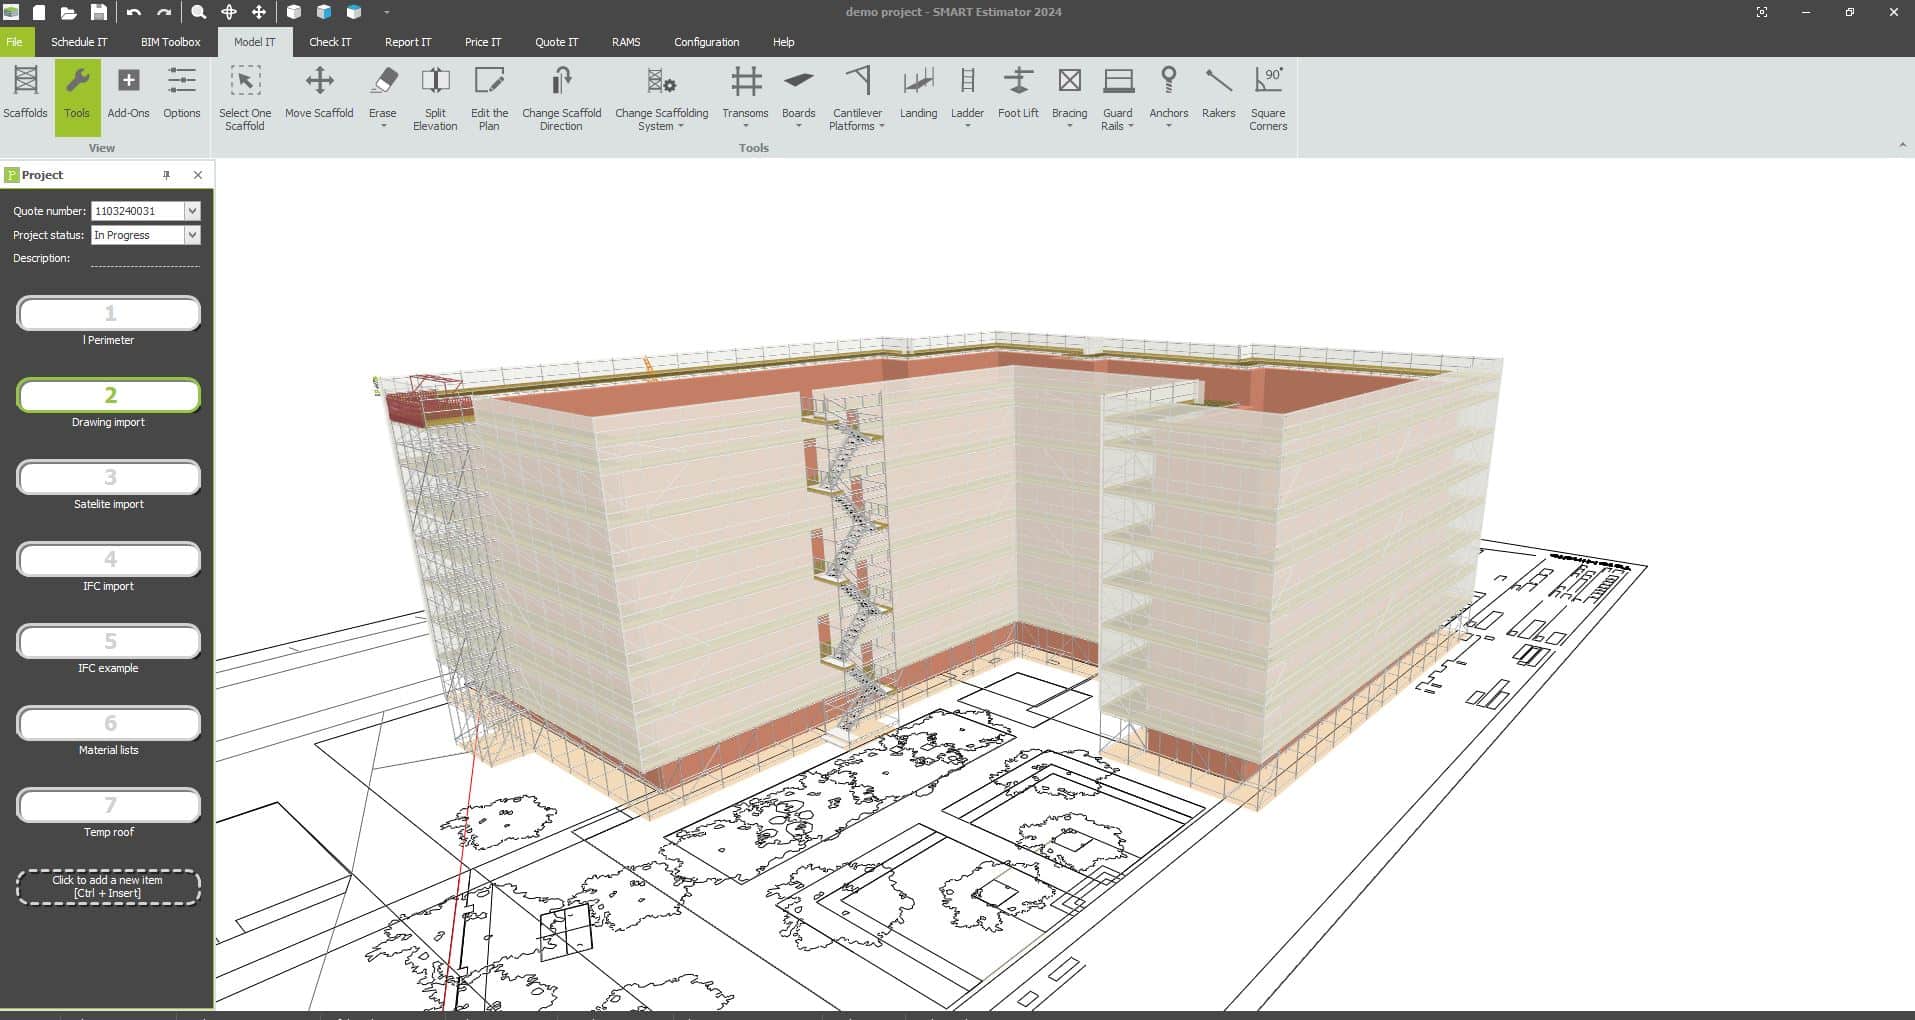The width and height of the screenshot is (1915, 1020).
Task: Open the Project status dropdown
Action: tap(193, 235)
